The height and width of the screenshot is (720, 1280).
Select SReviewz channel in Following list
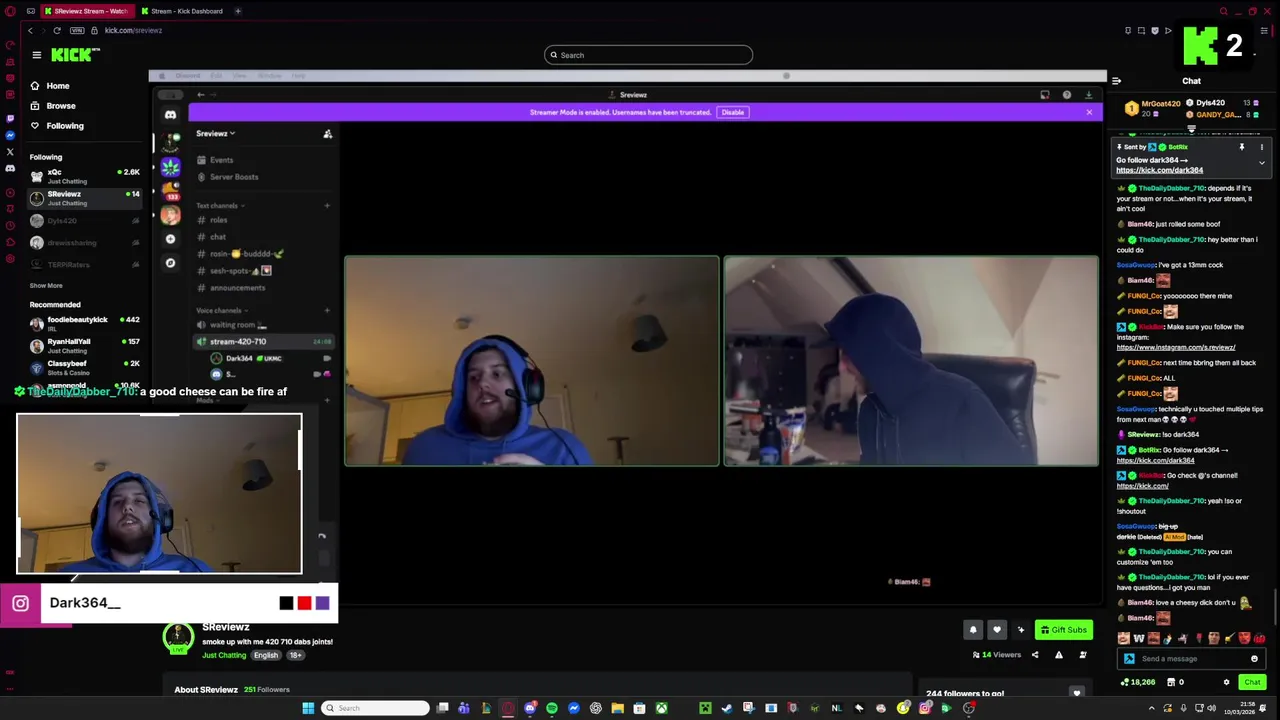click(84, 198)
